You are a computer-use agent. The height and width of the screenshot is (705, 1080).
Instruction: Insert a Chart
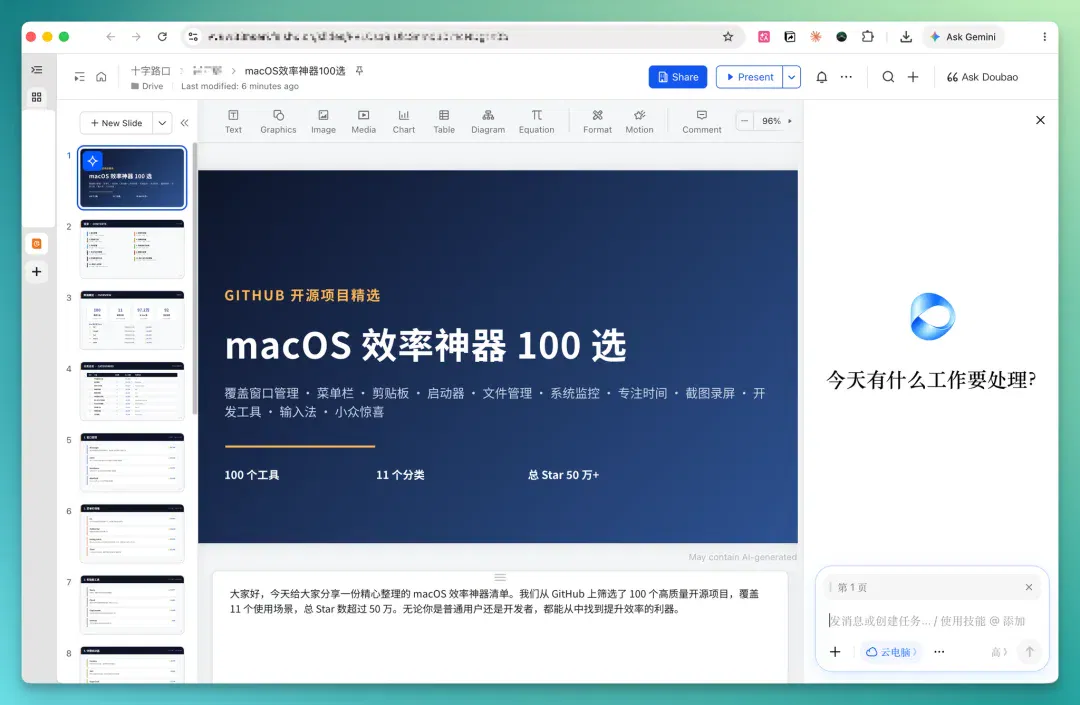[404, 121]
